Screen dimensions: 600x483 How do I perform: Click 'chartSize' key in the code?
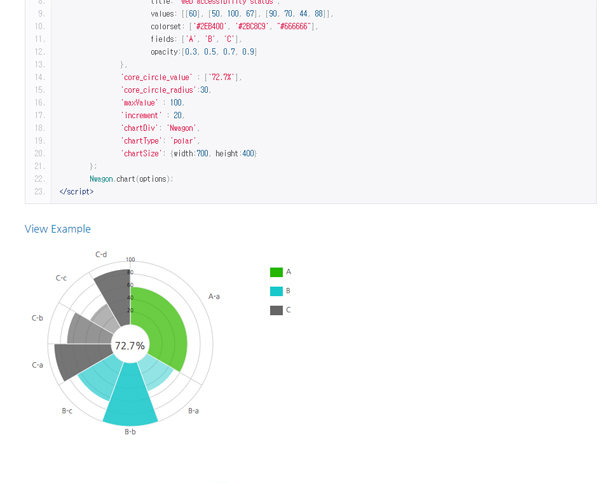tap(141, 153)
